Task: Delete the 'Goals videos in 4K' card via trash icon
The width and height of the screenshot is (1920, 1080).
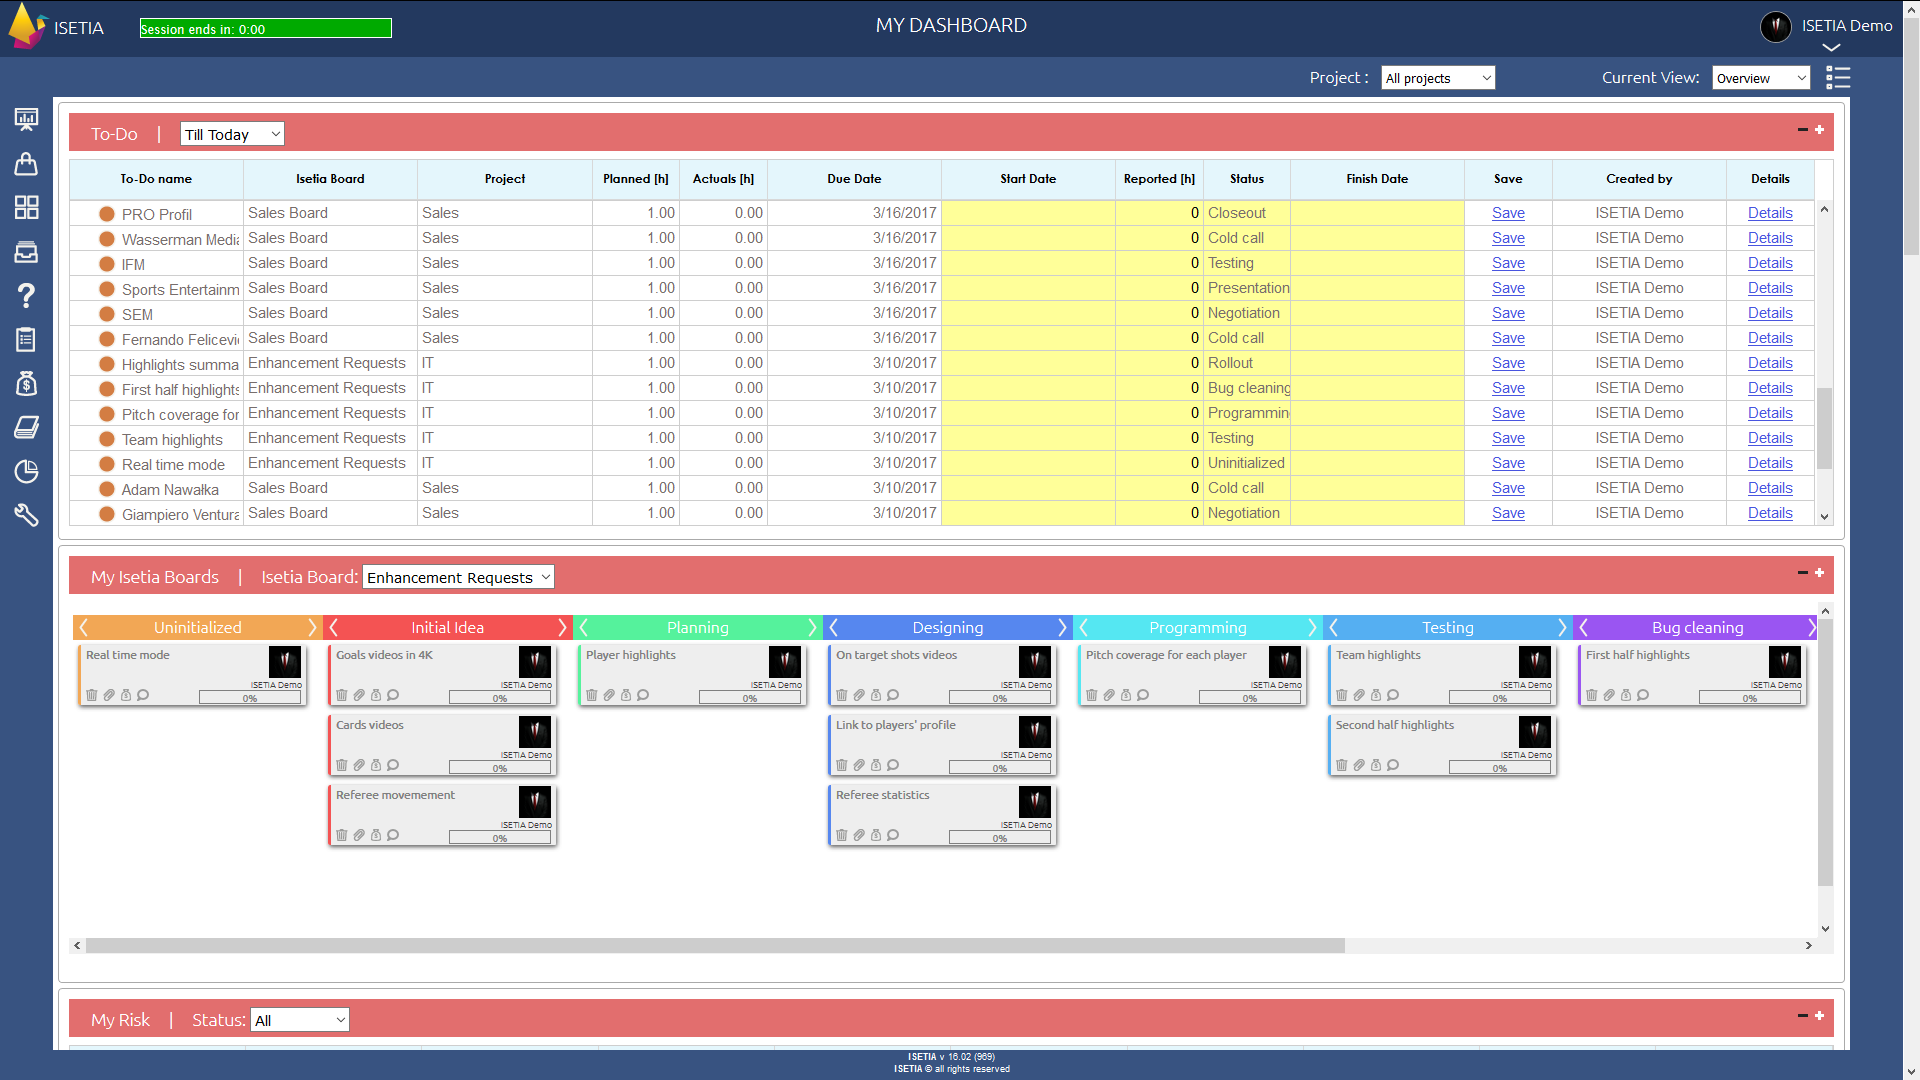Action: 343,695
